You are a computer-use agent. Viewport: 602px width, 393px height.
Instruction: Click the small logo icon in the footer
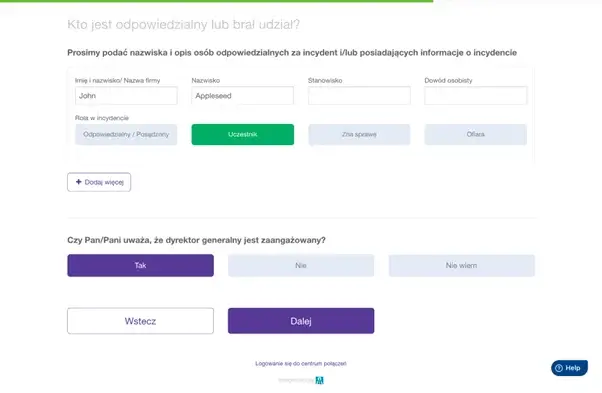coord(319,380)
